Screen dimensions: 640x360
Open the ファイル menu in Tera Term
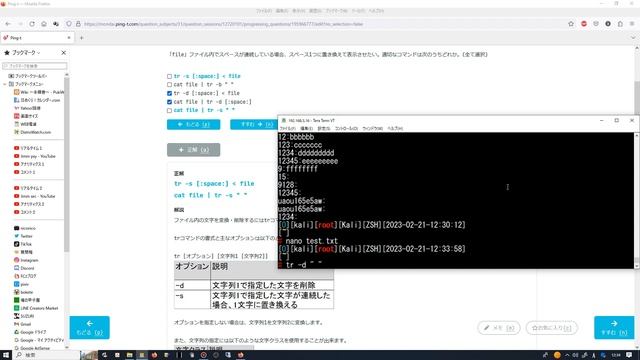click(x=287, y=129)
